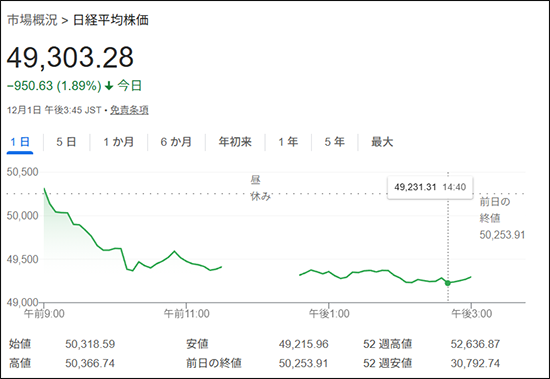The width and height of the screenshot is (550, 379).
Task: Click the 昼休み label on chart
Action: pyautogui.click(x=260, y=188)
